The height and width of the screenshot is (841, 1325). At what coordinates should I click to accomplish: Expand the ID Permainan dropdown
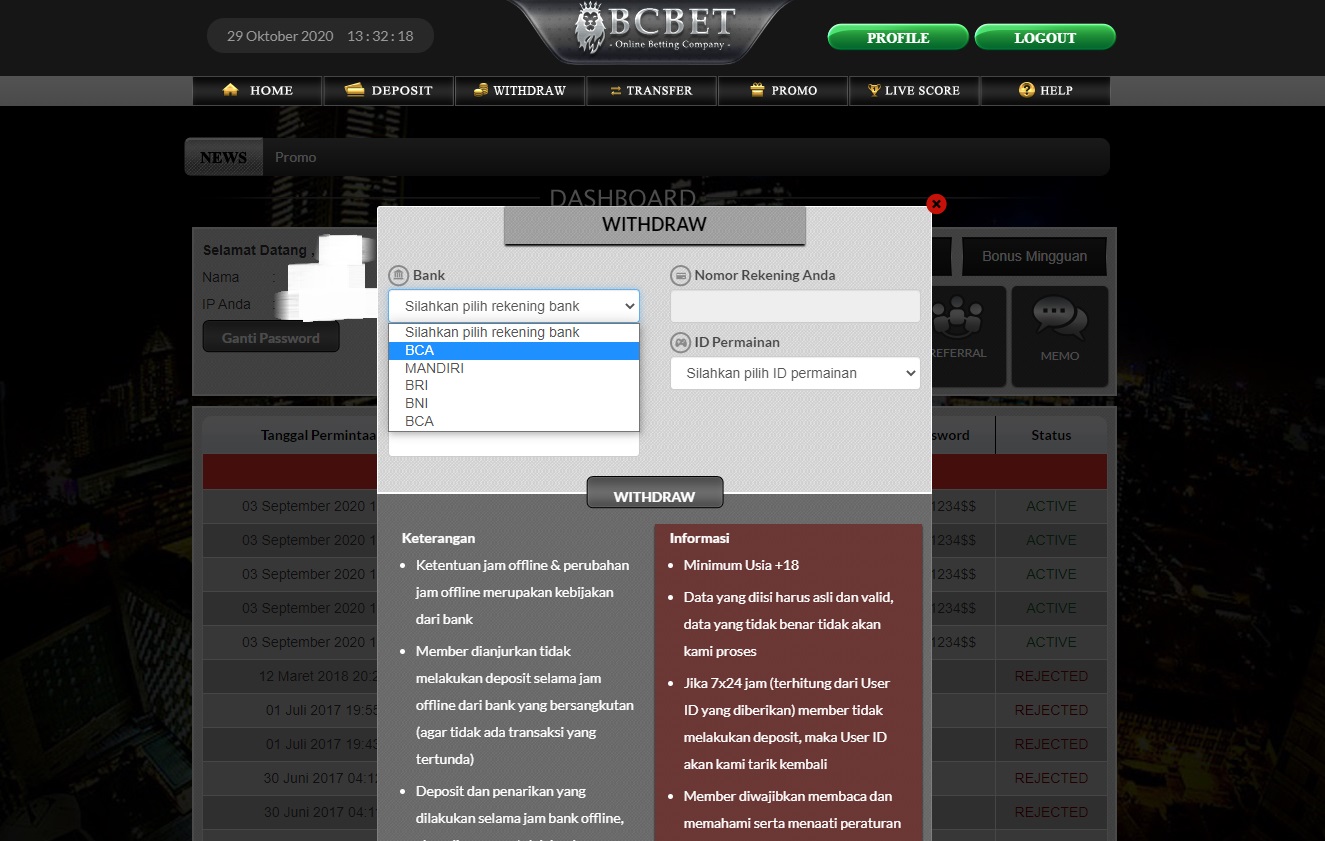[795, 373]
